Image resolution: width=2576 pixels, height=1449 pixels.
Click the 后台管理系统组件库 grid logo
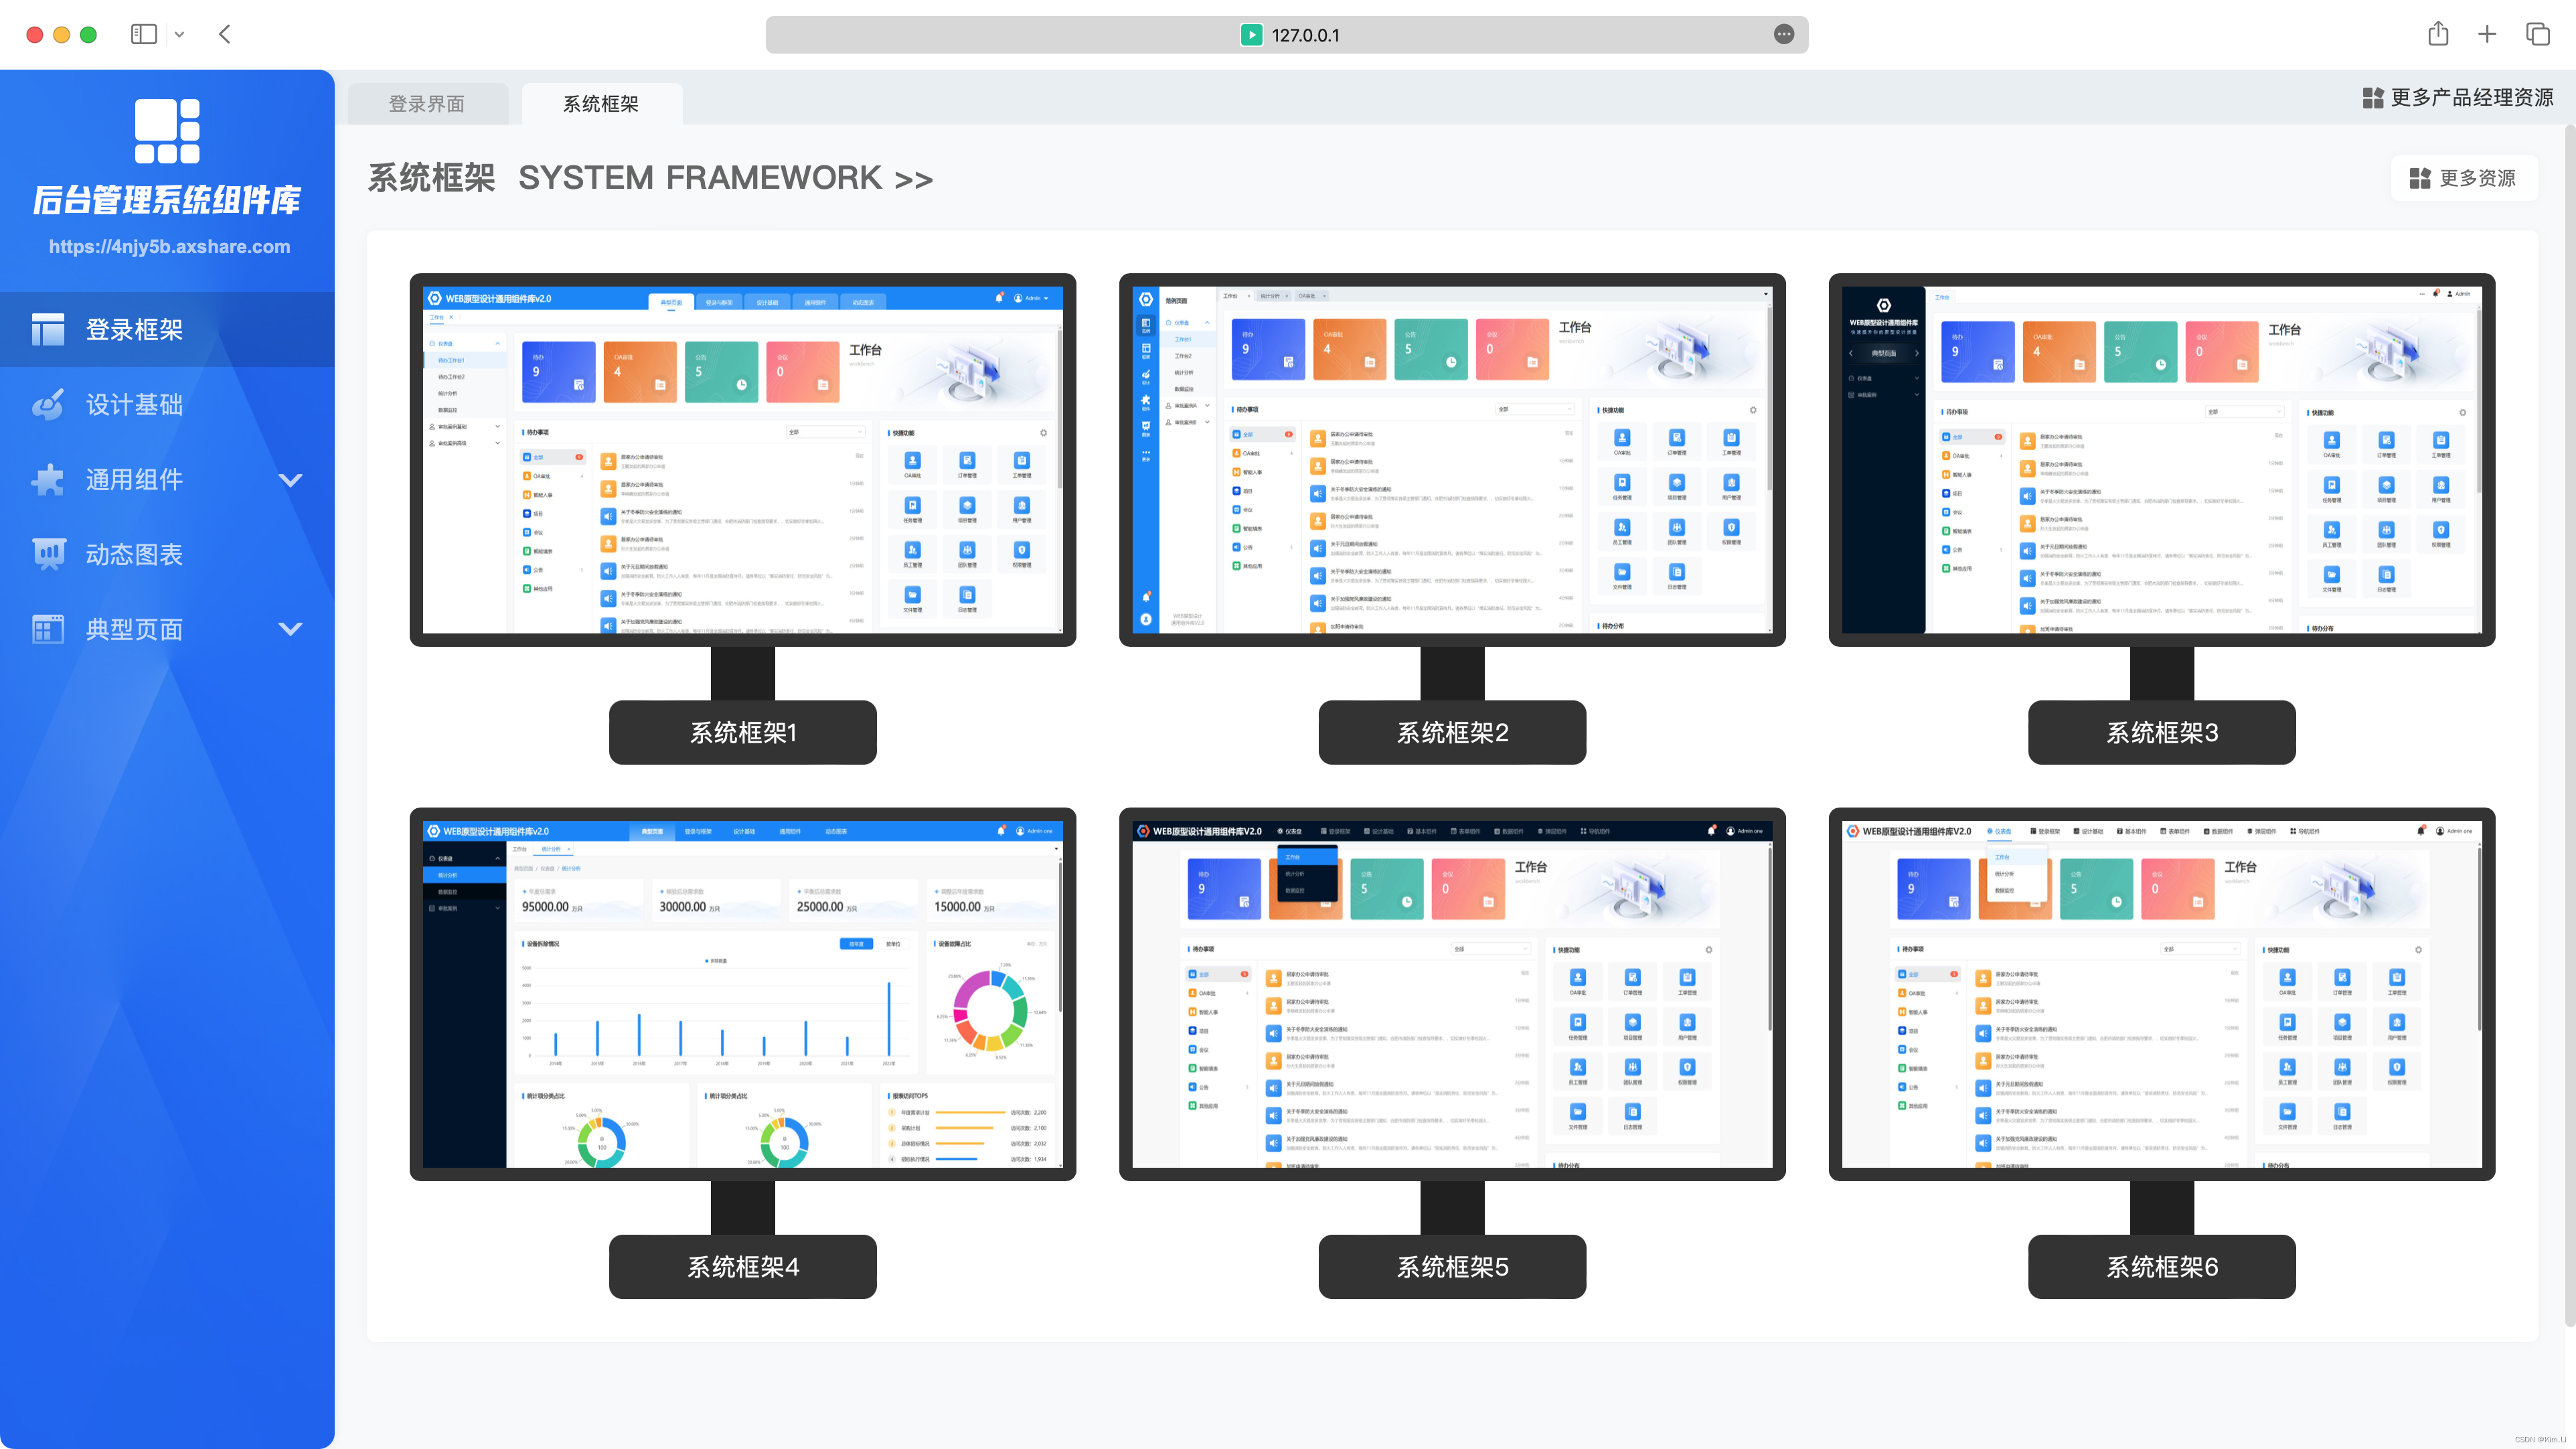coord(167,131)
